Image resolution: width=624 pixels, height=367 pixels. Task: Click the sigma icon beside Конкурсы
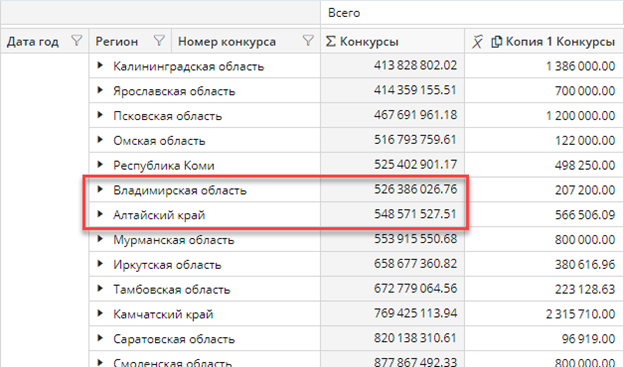(331, 41)
